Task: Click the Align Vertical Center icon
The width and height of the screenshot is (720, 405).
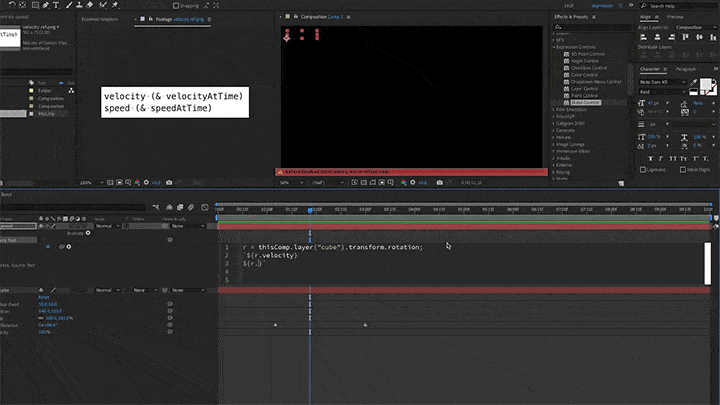Action: pos(699,37)
